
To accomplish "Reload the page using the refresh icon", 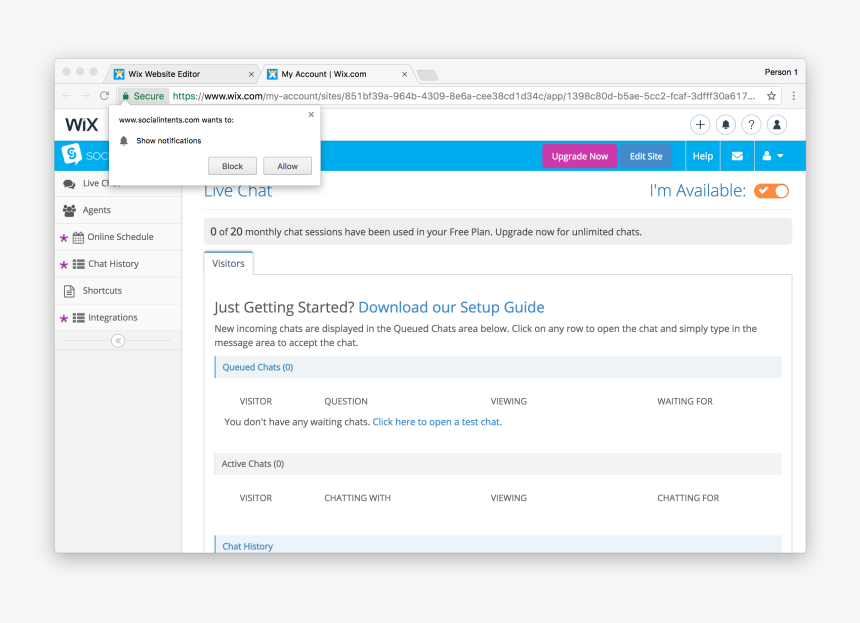I will click(x=104, y=96).
